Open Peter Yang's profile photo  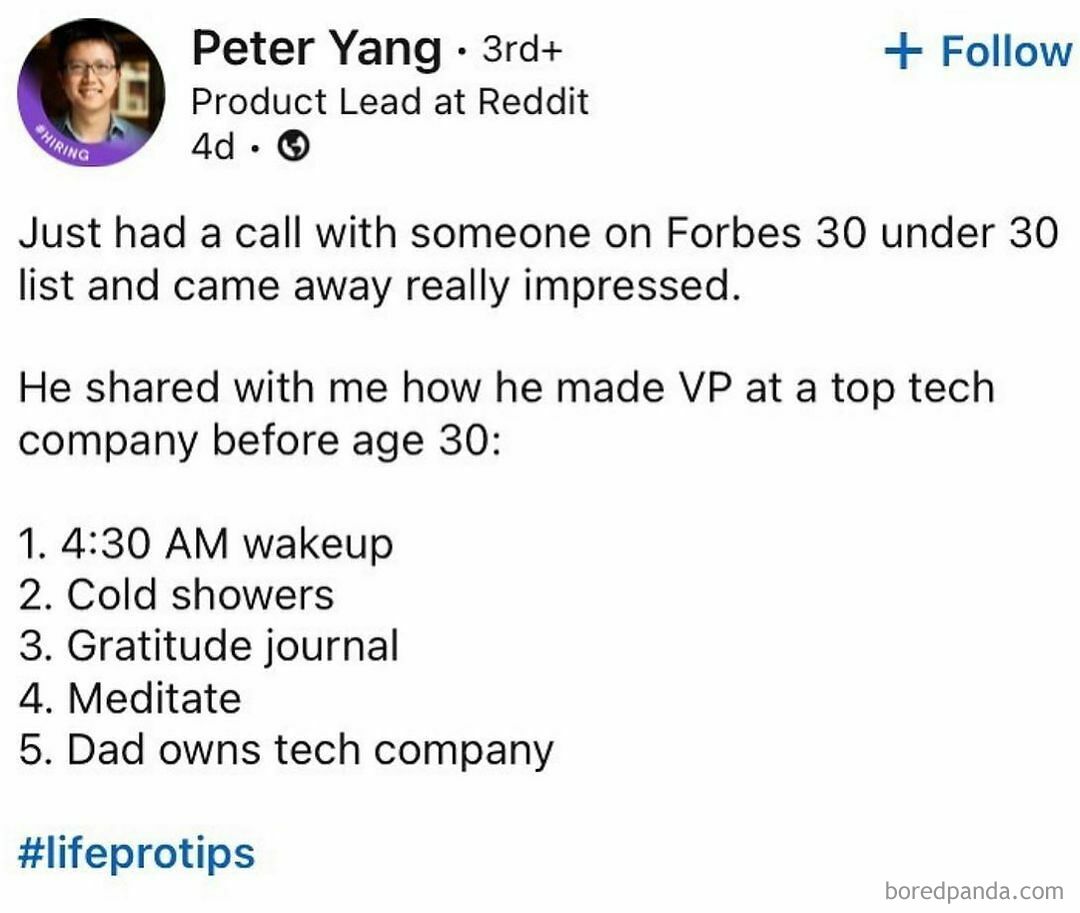(91, 91)
